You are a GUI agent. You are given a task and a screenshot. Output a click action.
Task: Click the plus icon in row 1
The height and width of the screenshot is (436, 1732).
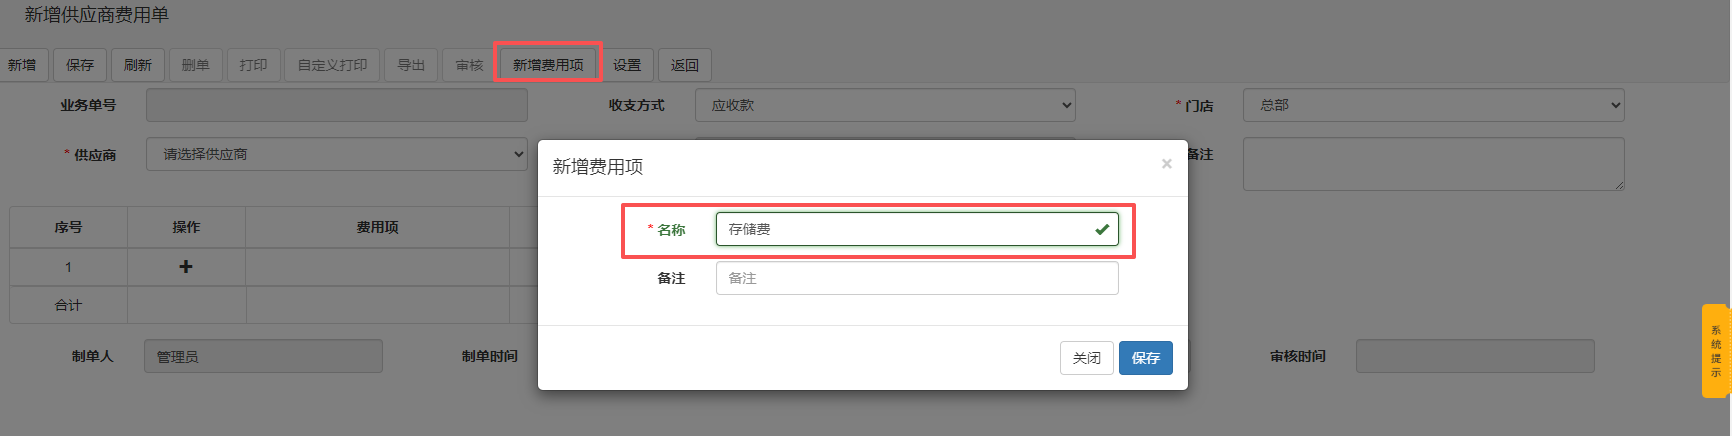pos(186,267)
